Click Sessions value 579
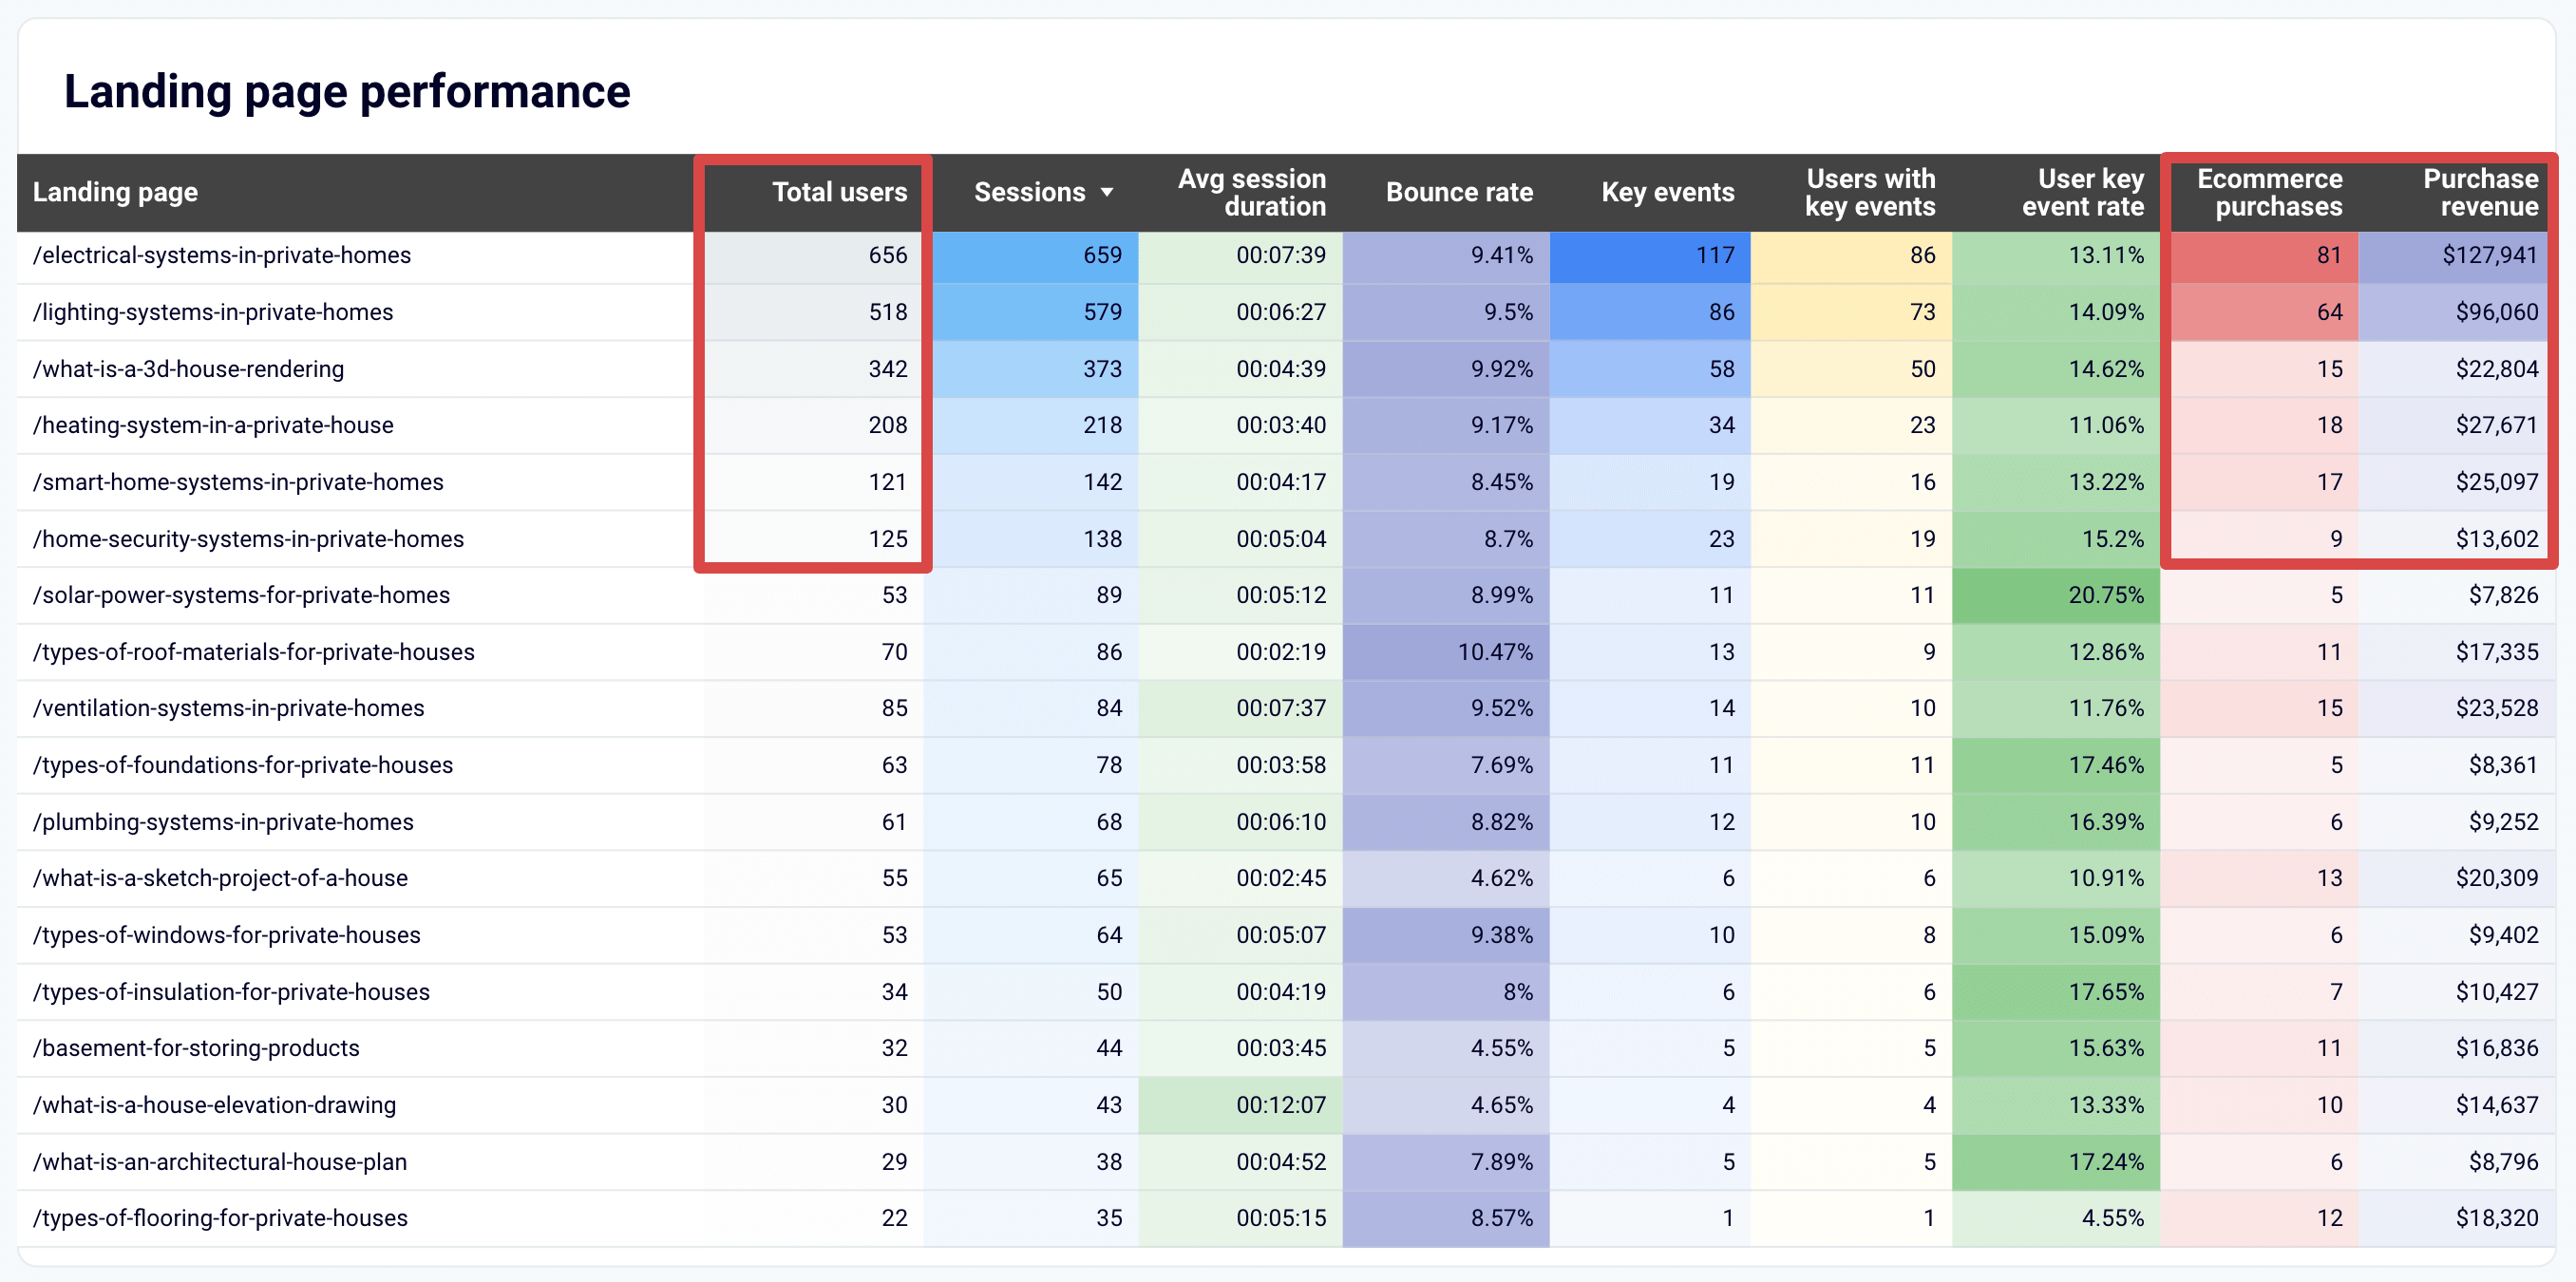This screenshot has height=1282, width=2576. coord(1102,312)
